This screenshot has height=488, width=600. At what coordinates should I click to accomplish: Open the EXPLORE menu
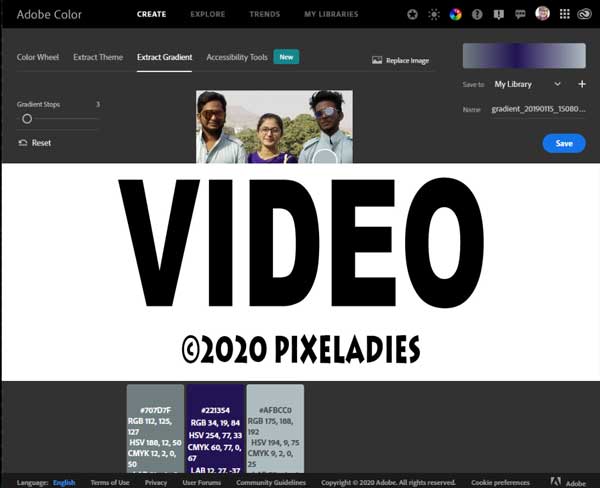point(208,14)
